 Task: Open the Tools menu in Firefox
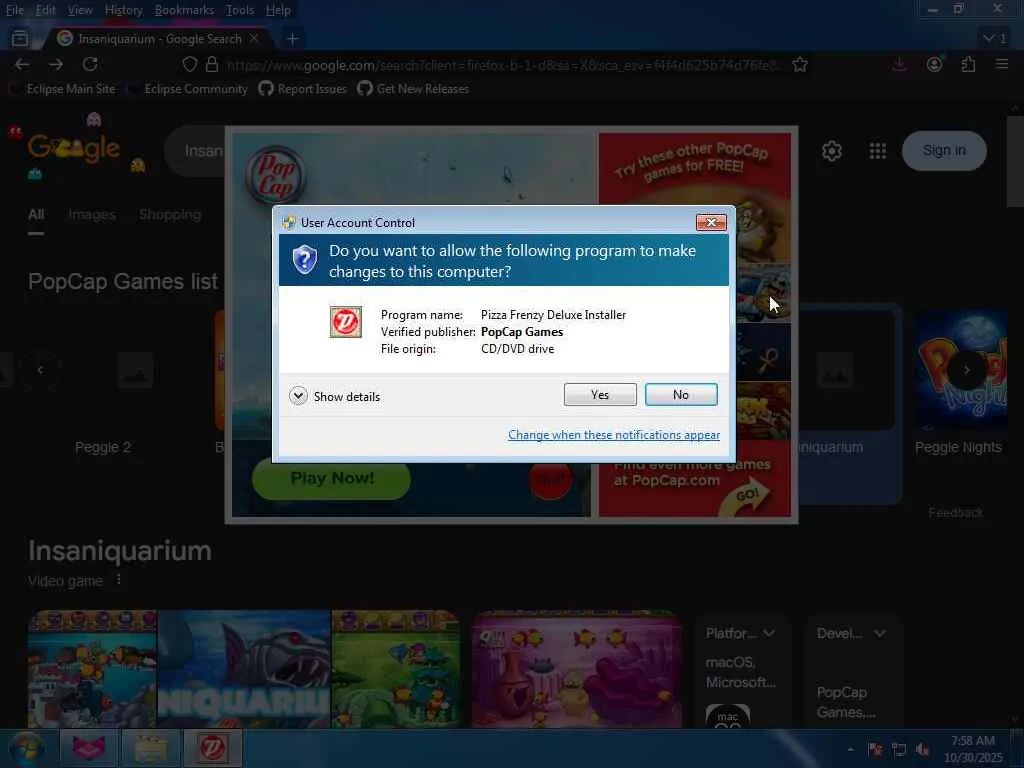pyautogui.click(x=240, y=10)
